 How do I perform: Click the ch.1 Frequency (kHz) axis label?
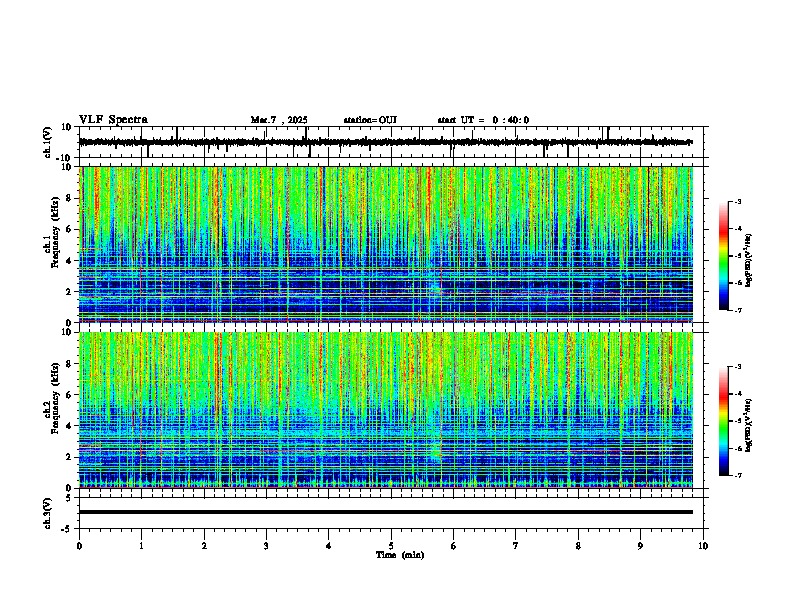point(52,233)
